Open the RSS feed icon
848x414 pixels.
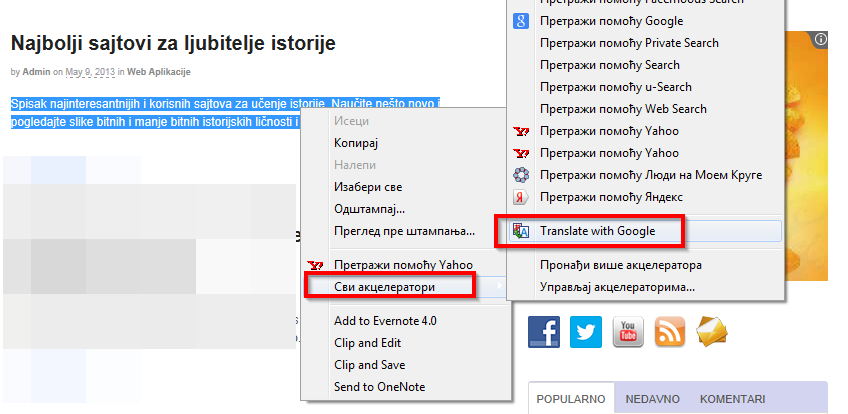click(670, 332)
